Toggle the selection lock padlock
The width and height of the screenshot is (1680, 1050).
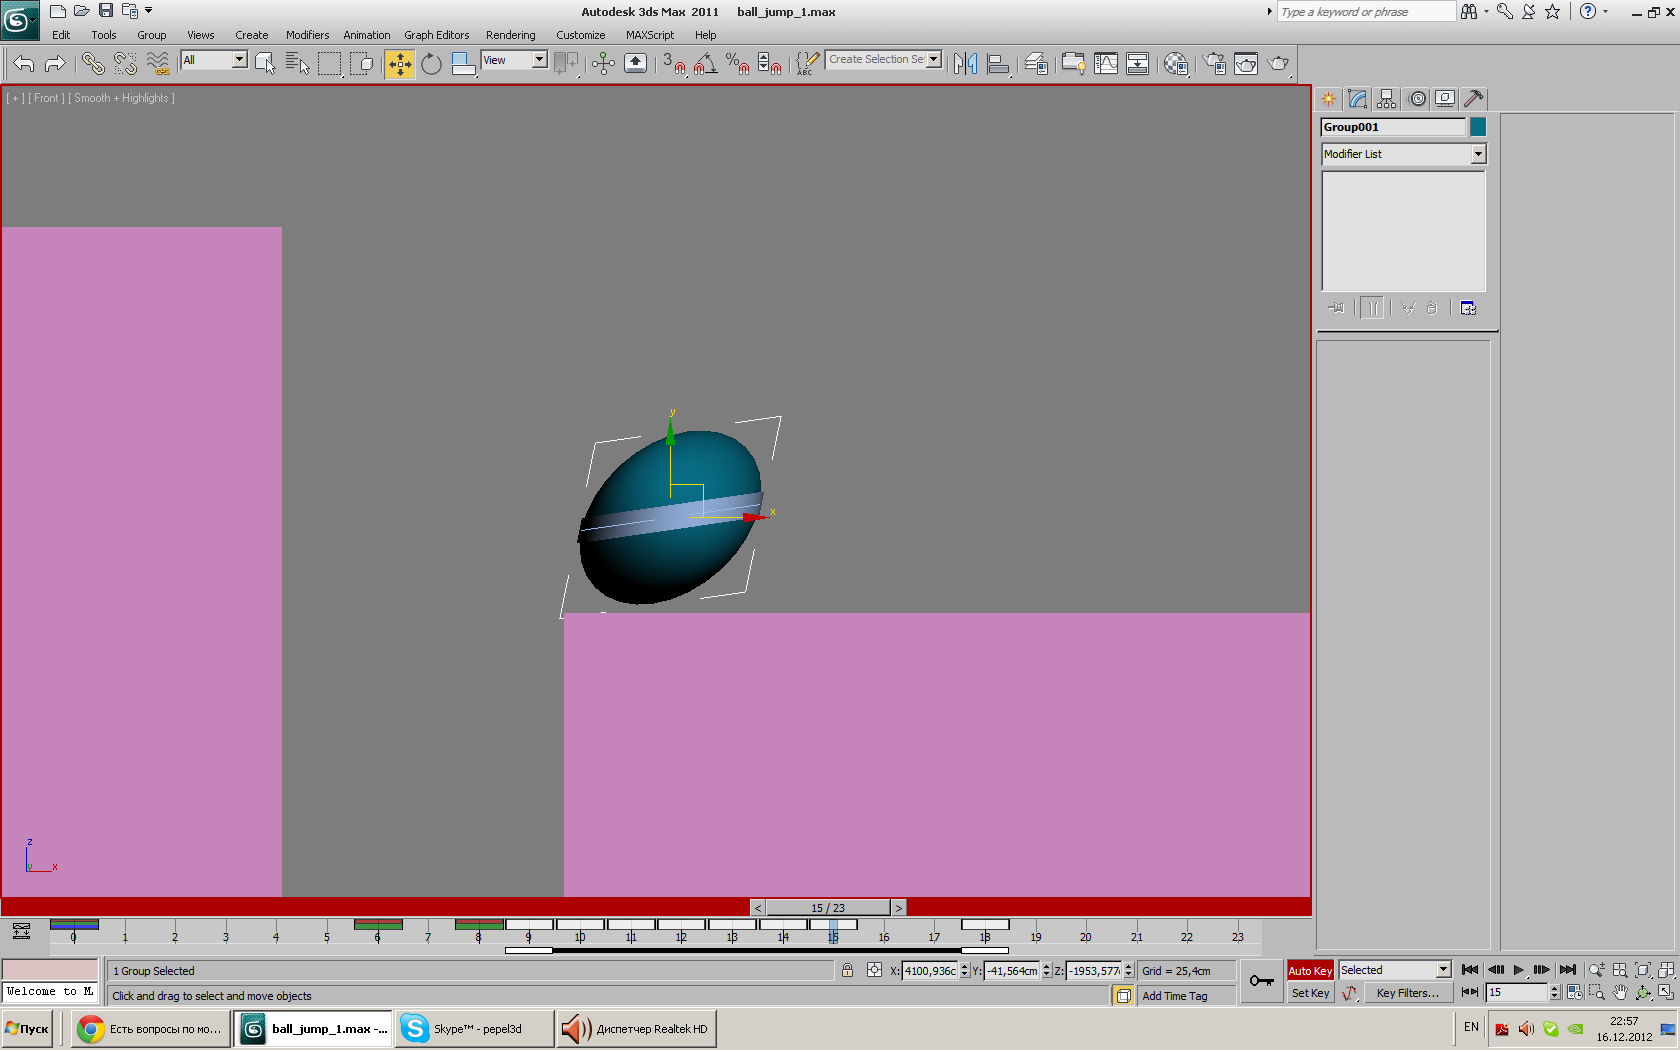click(x=847, y=971)
